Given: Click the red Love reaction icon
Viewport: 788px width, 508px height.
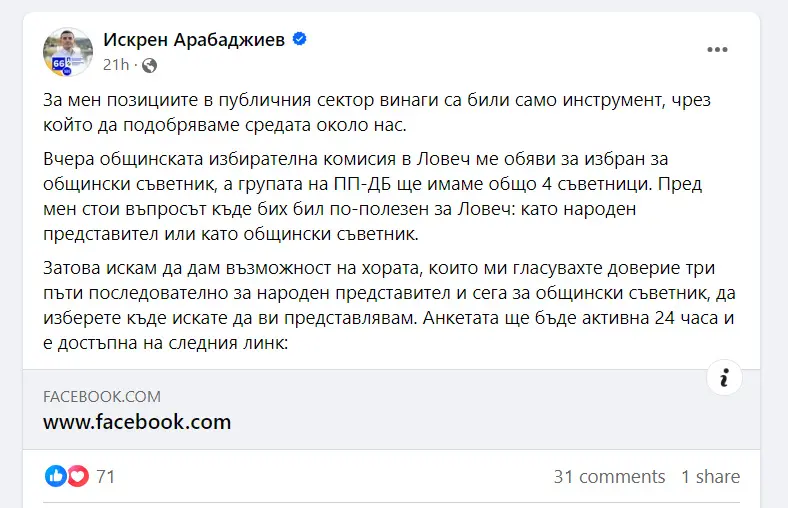Looking at the screenshot, I should coord(77,476).
